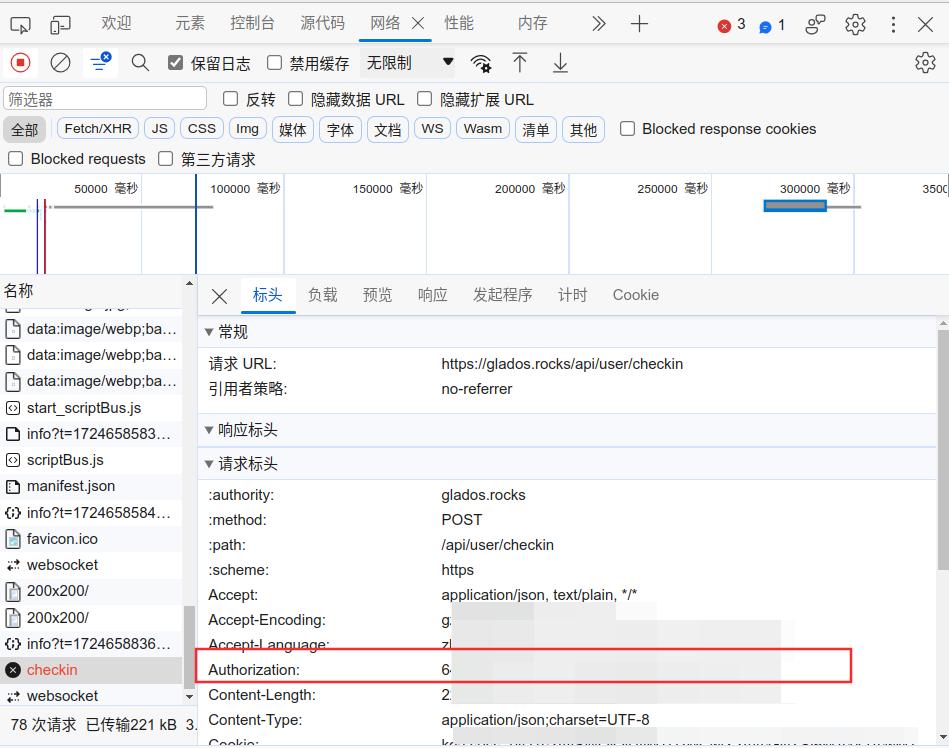
Task: Click the export HAR download arrow
Action: 560,63
